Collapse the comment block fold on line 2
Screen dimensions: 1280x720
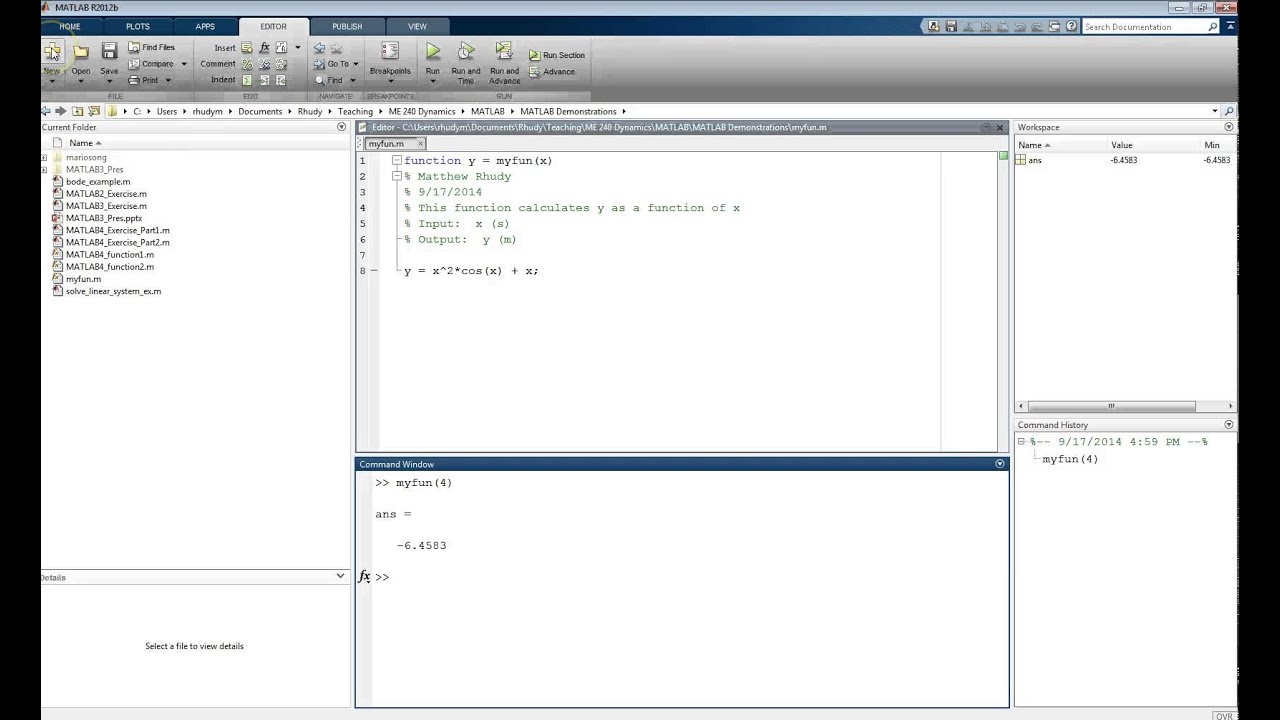[x=396, y=176]
